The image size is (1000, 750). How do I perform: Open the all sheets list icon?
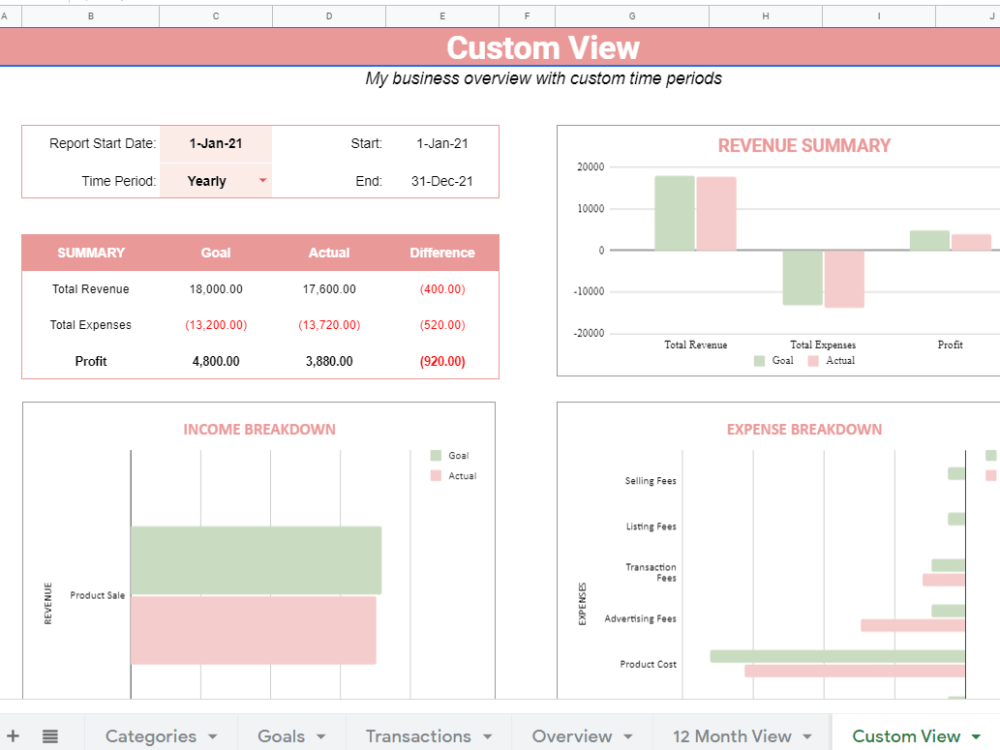tap(49, 735)
